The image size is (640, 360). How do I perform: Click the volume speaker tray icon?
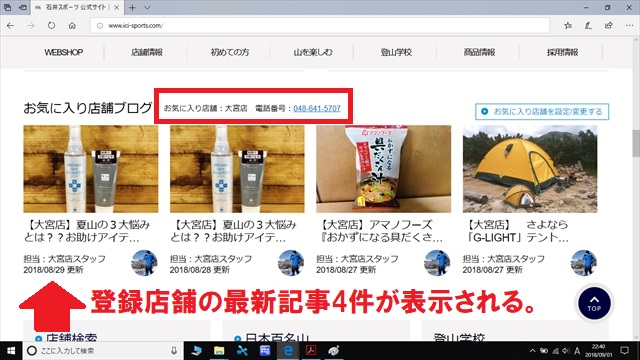point(566,351)
